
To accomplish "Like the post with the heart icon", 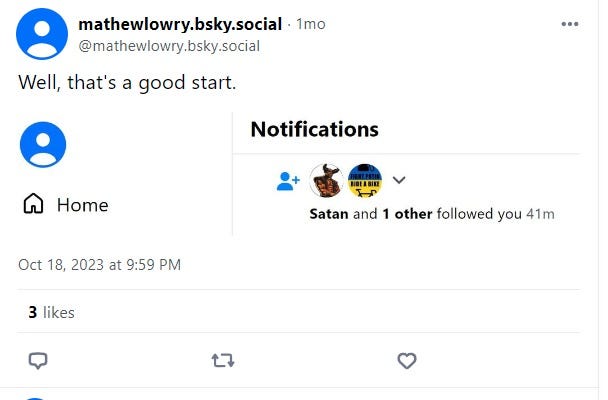I will pyautogui.click(x=407, y=360).
